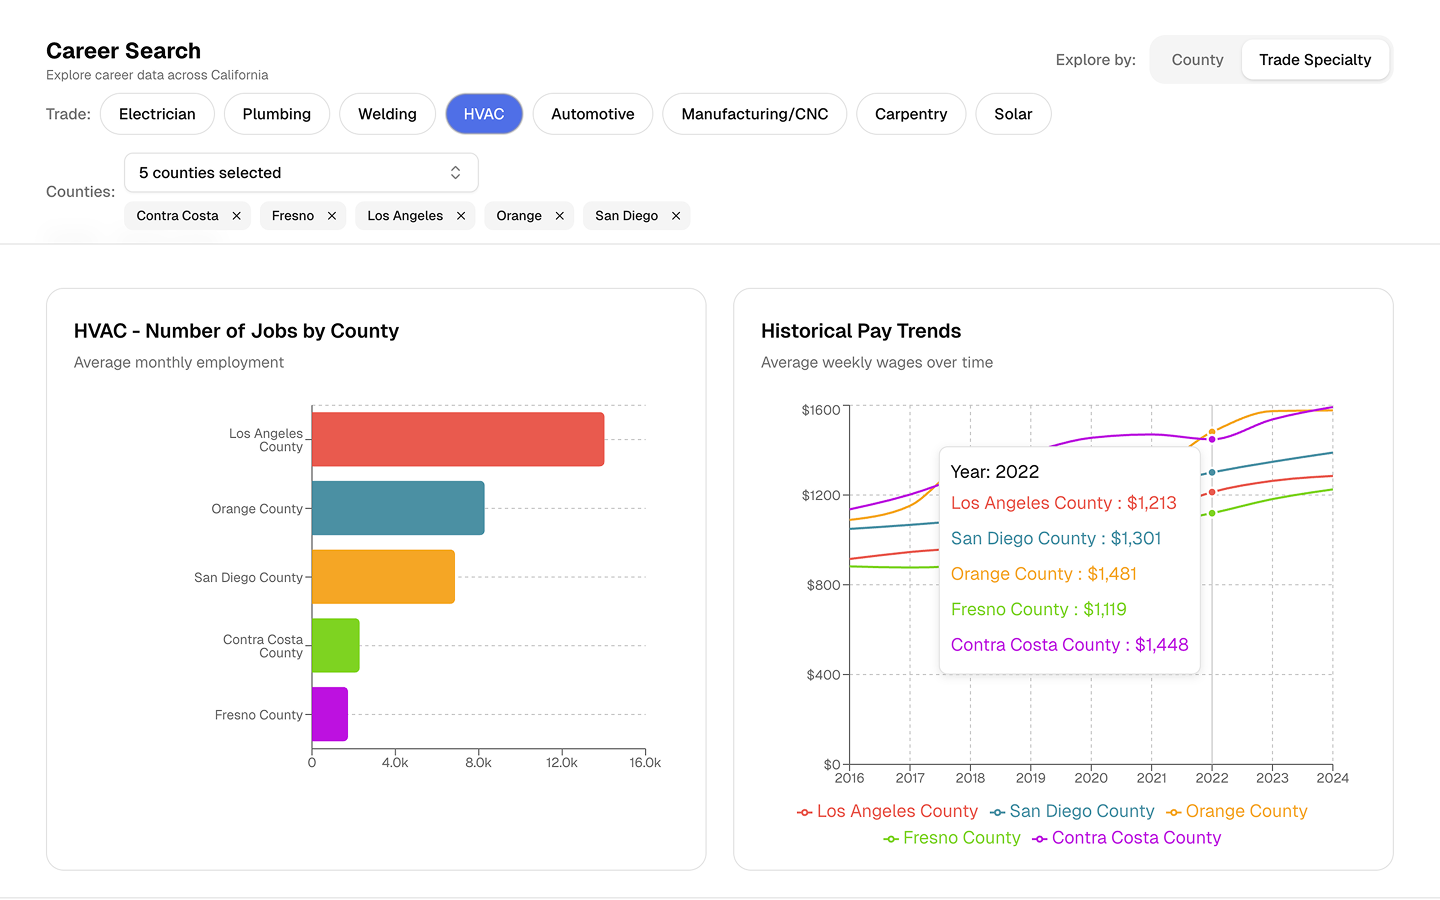
Task: Switch to the Automotive trade
Action: [592, 113]
